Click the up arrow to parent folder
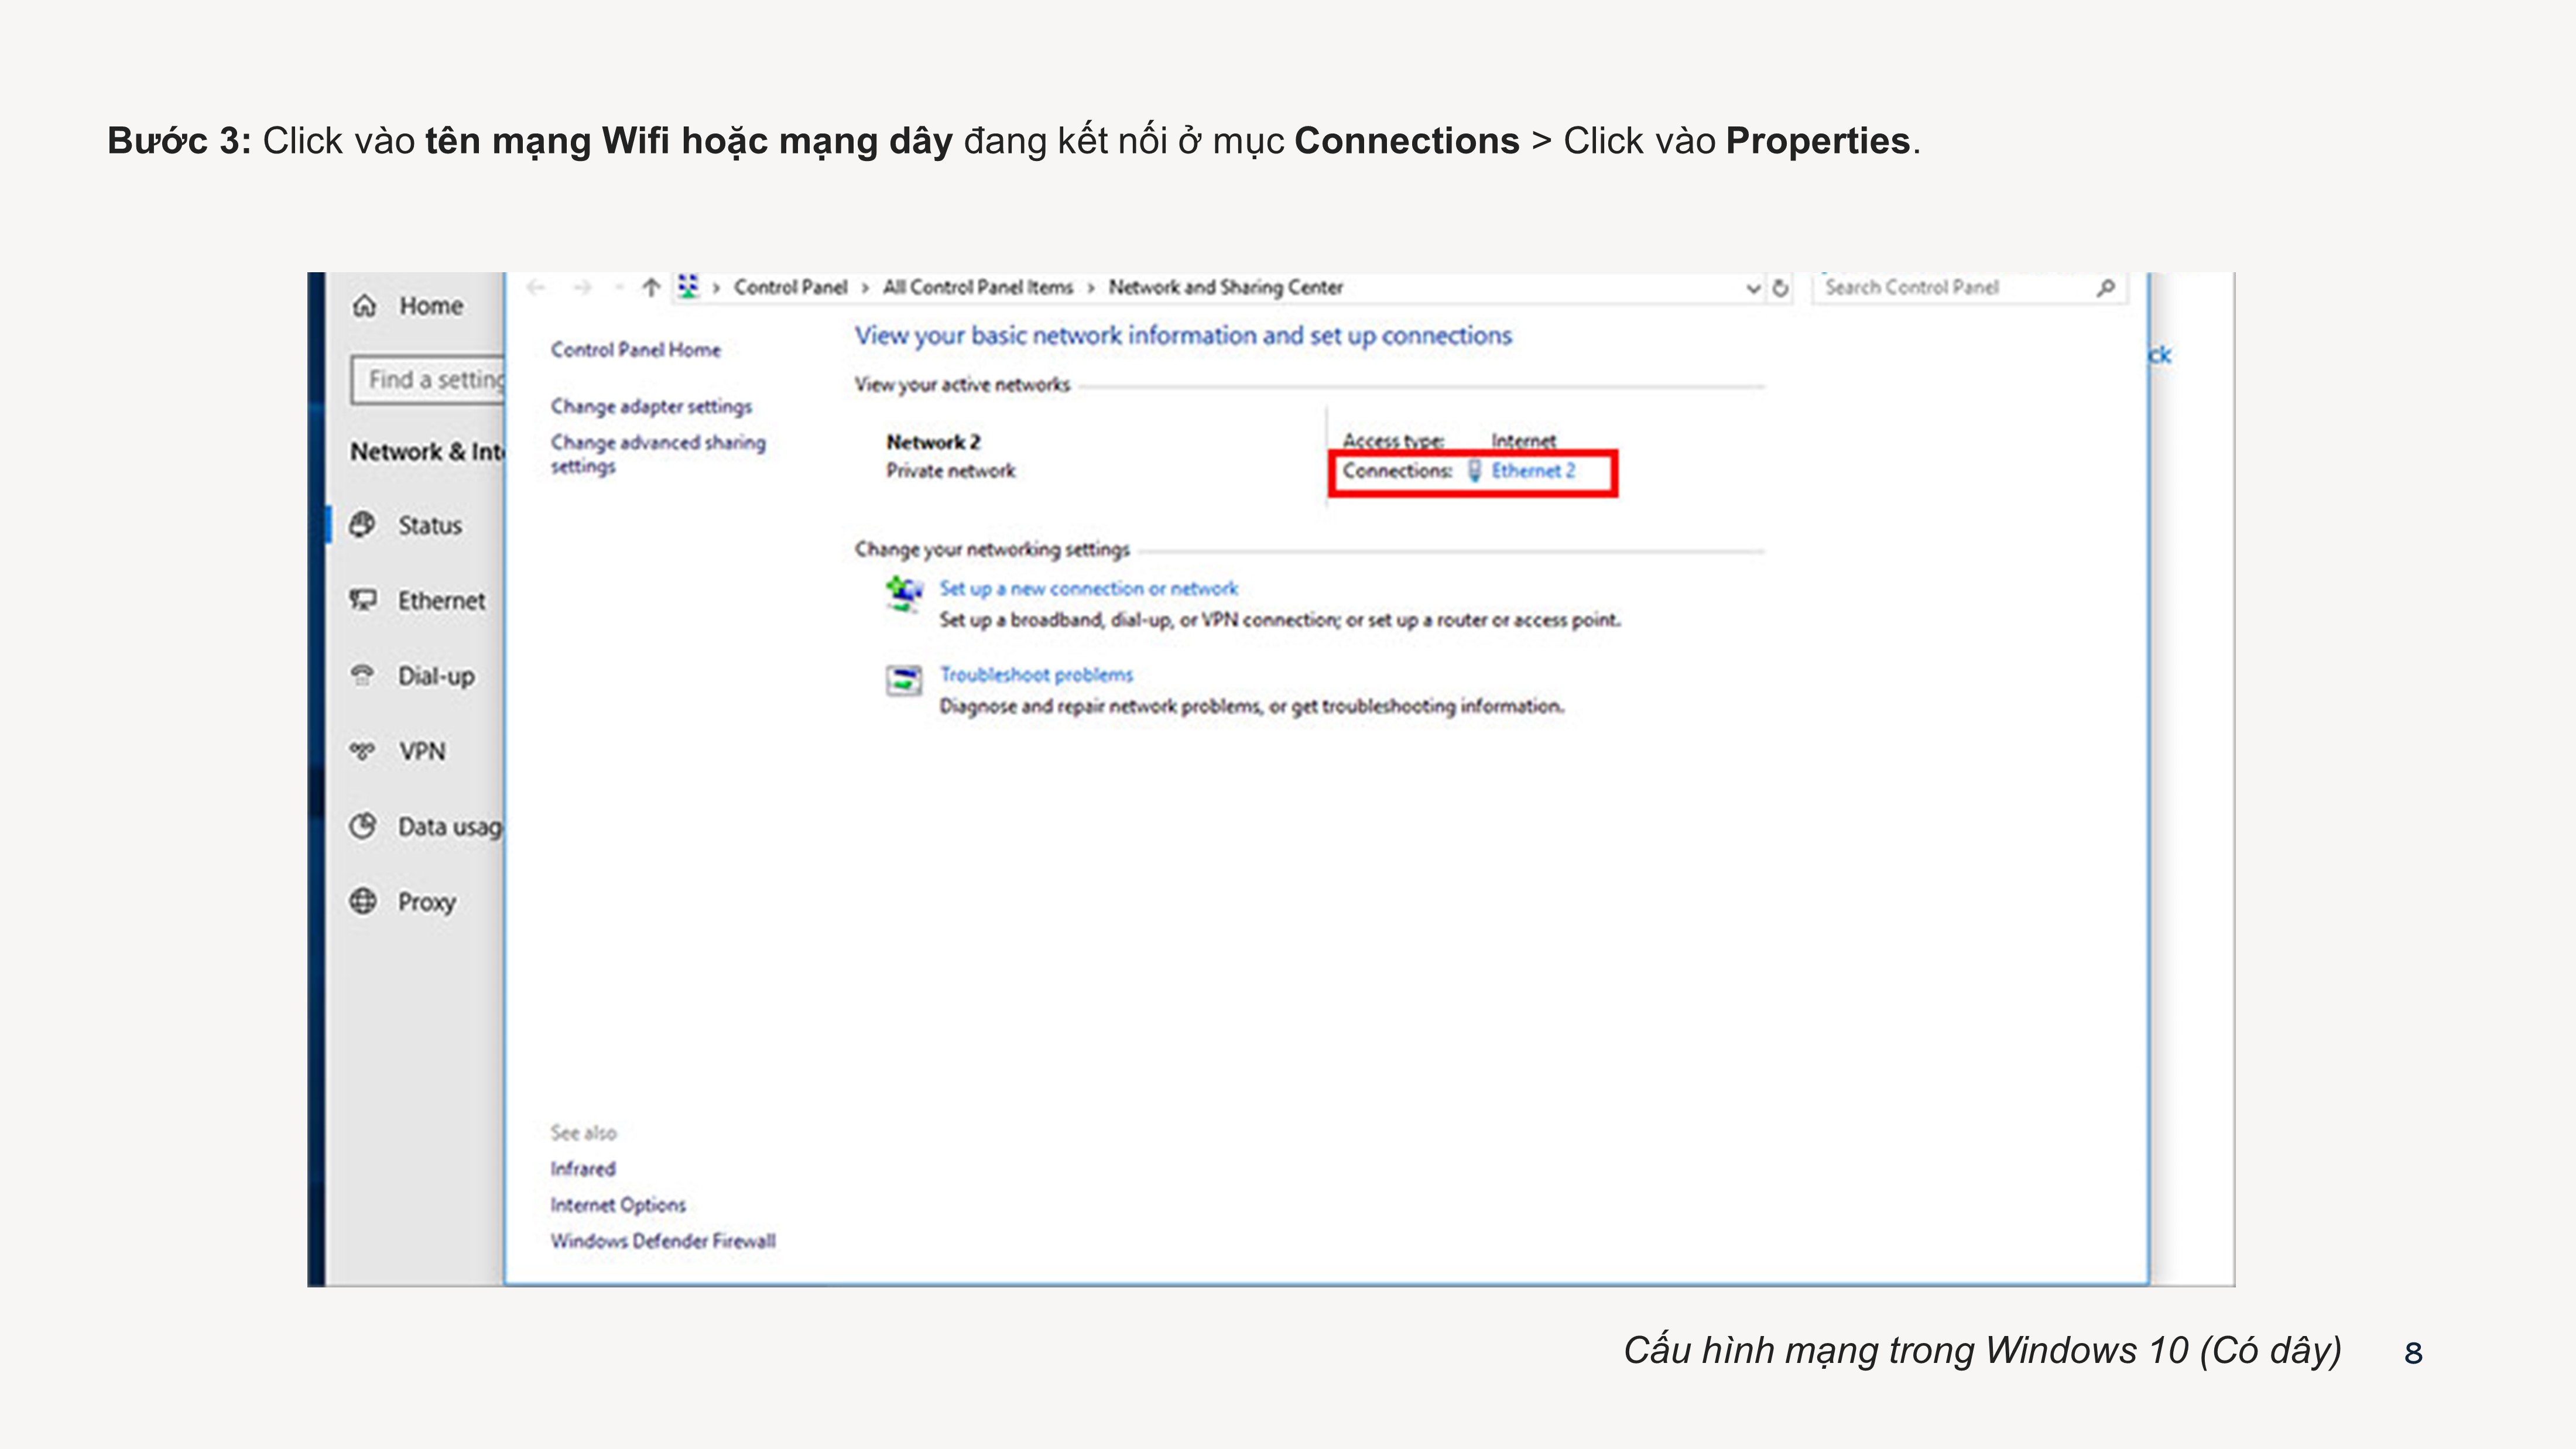 [651, 288]
